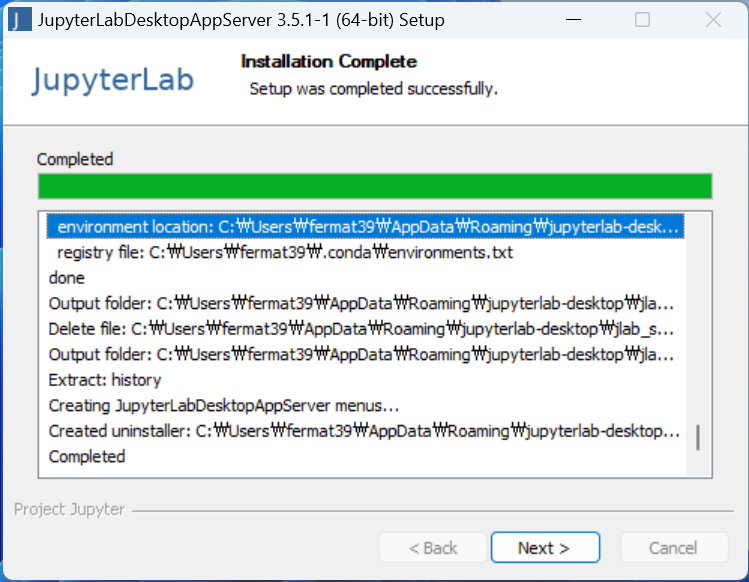
Task: Click the disabled maximize button
Action: pyautogui.click(x=642, y=20)
